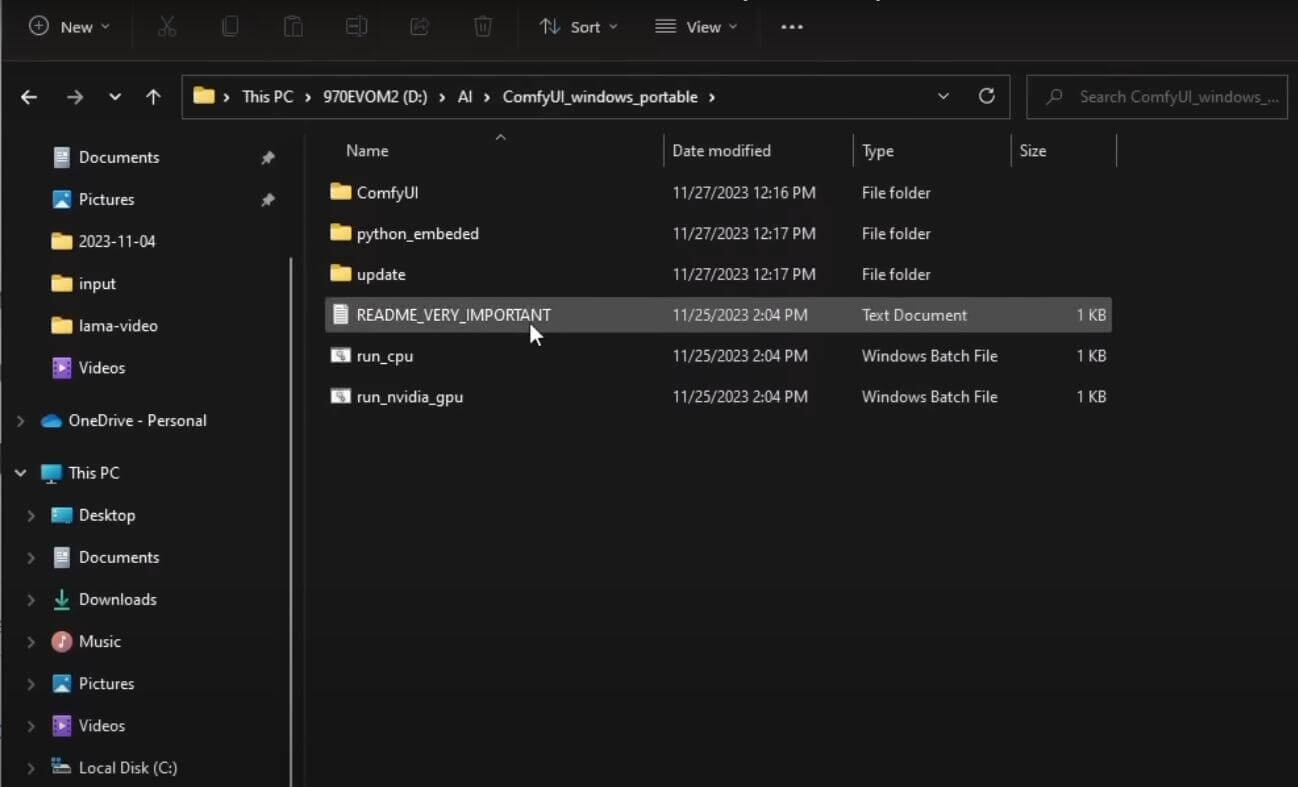Unpin Documents via its pin icon

coord(267,158)
